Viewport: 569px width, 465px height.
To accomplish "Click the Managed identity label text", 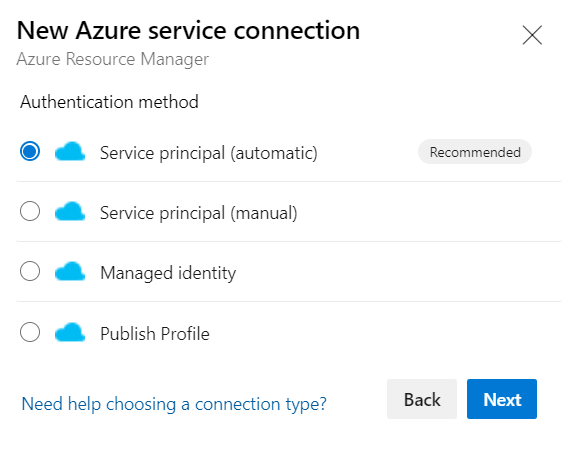I will tap(168, 273).
